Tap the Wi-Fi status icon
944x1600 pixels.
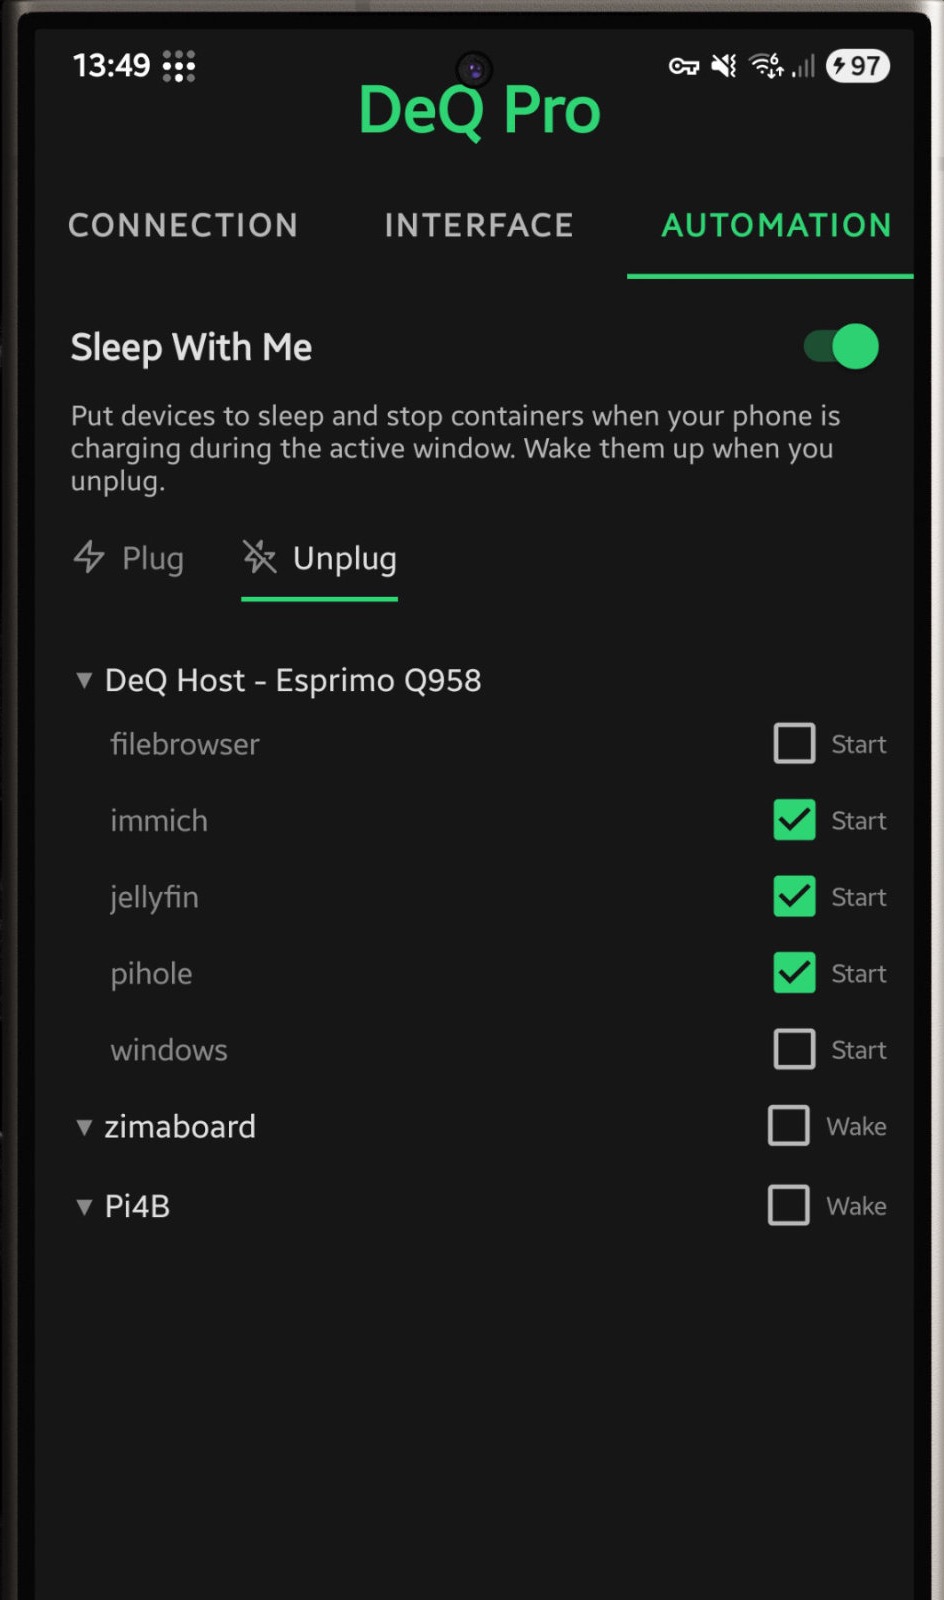pos(767,66)
